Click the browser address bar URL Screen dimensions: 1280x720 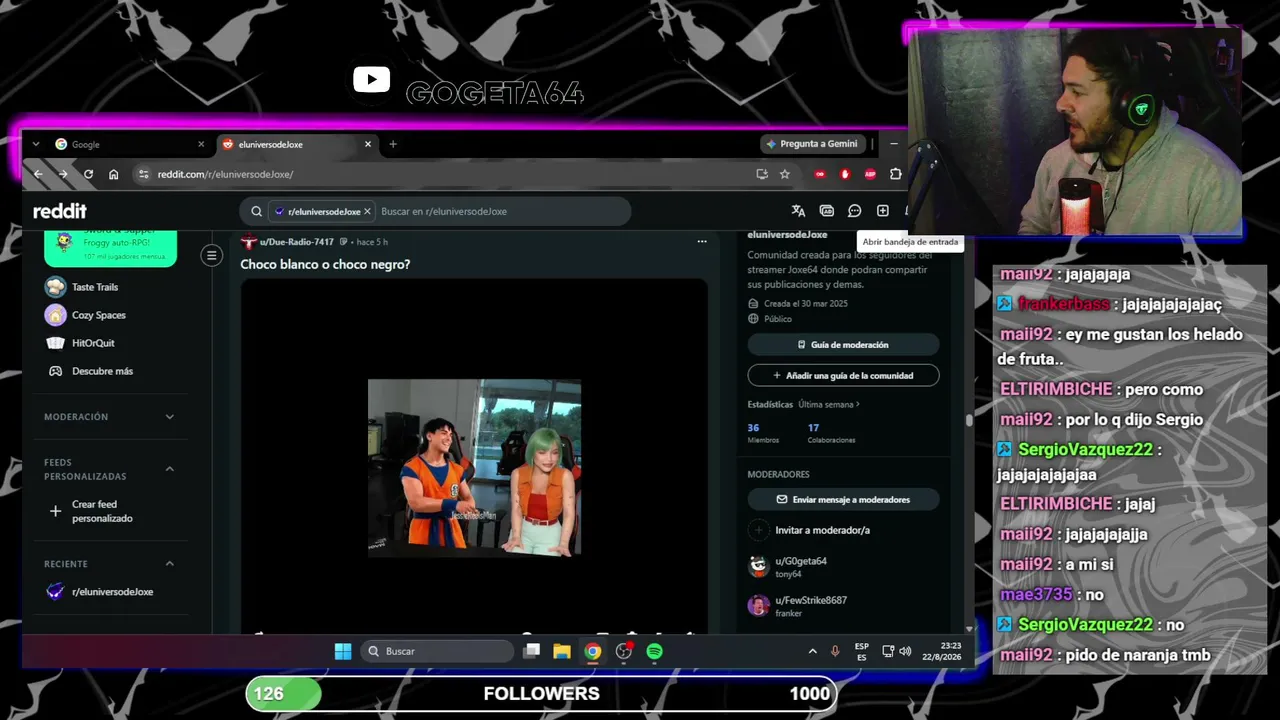[225, 174]
